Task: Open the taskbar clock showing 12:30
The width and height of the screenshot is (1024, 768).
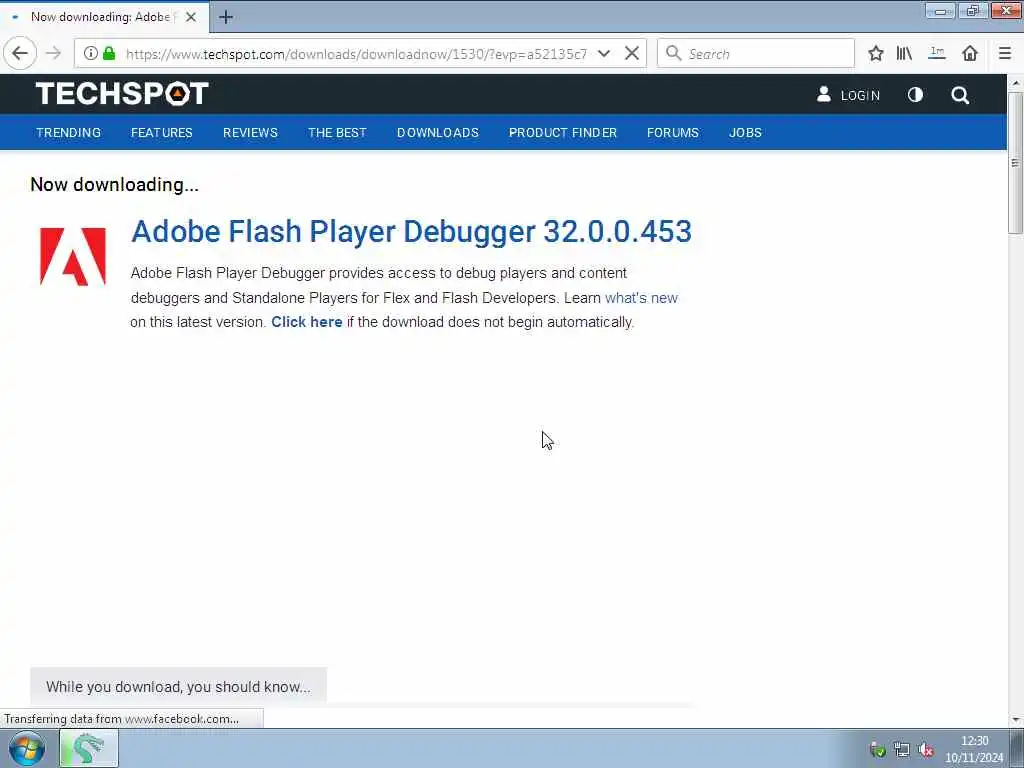Action: (x=974, y=749)
